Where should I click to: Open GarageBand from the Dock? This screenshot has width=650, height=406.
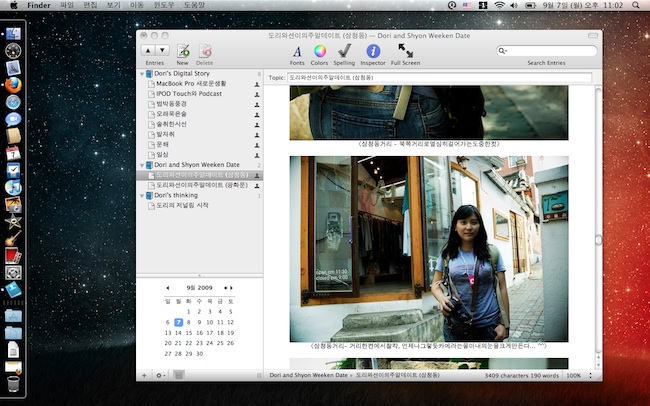click(x=13, y=239)
